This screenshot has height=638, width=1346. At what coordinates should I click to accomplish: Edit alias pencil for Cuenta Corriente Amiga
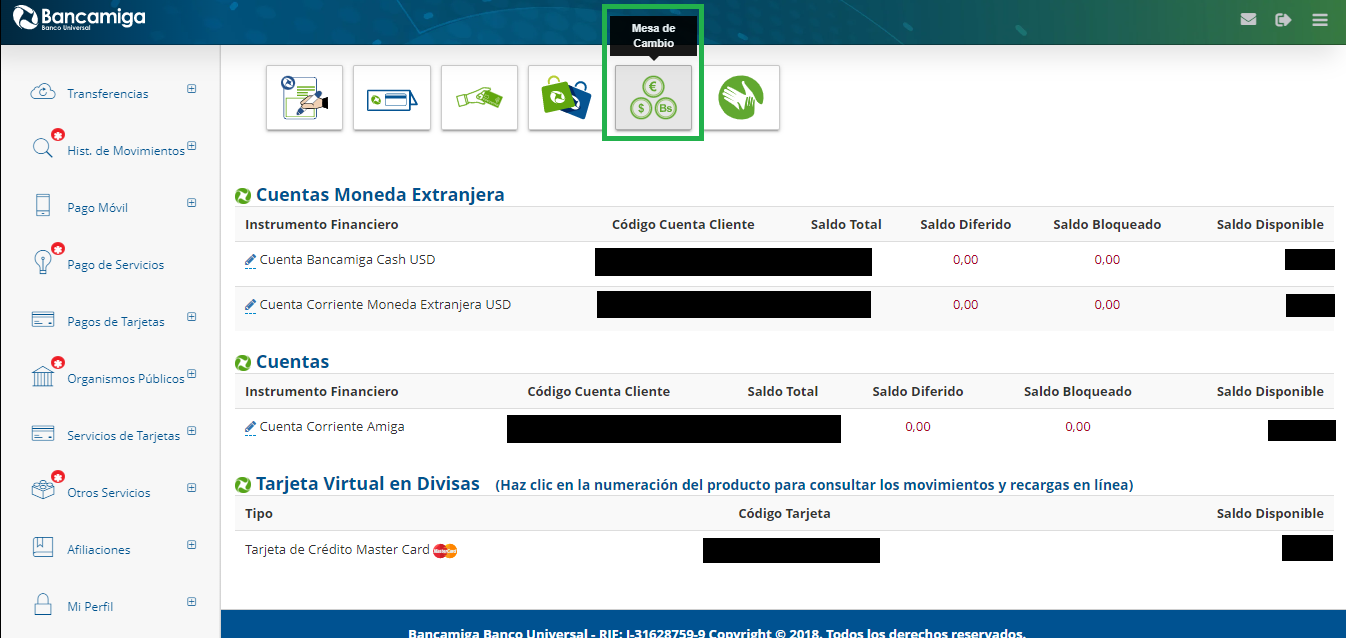pyautogui.click(x=250, y=428)
